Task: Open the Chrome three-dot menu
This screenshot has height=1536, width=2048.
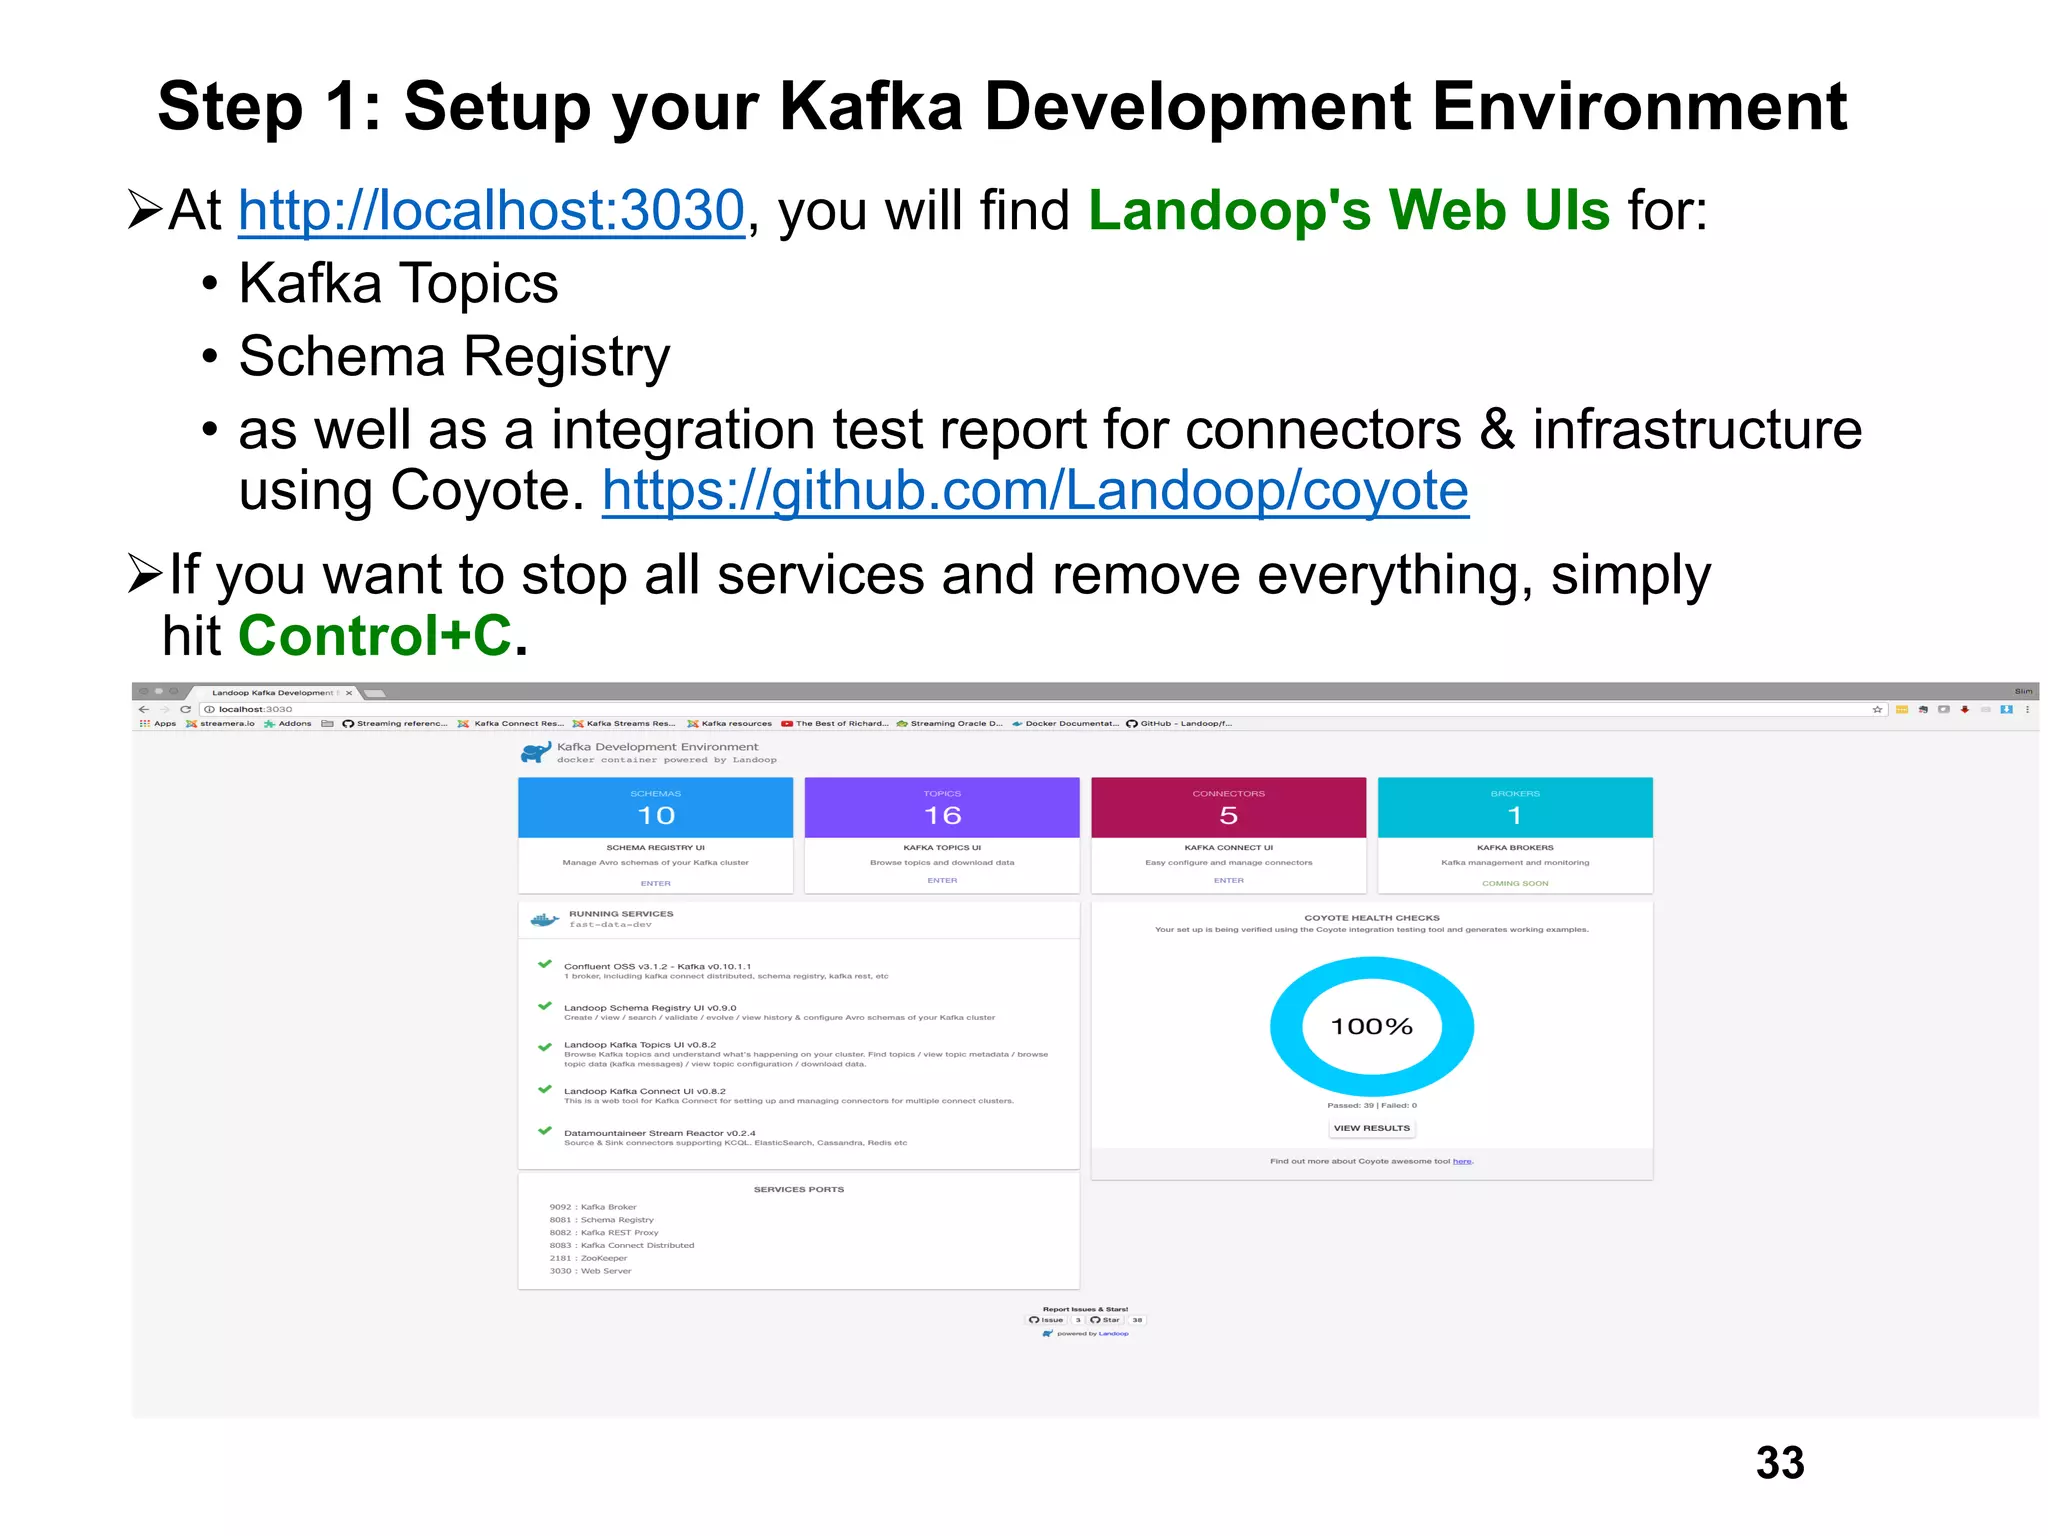Action: click(x=2027, y=709)
